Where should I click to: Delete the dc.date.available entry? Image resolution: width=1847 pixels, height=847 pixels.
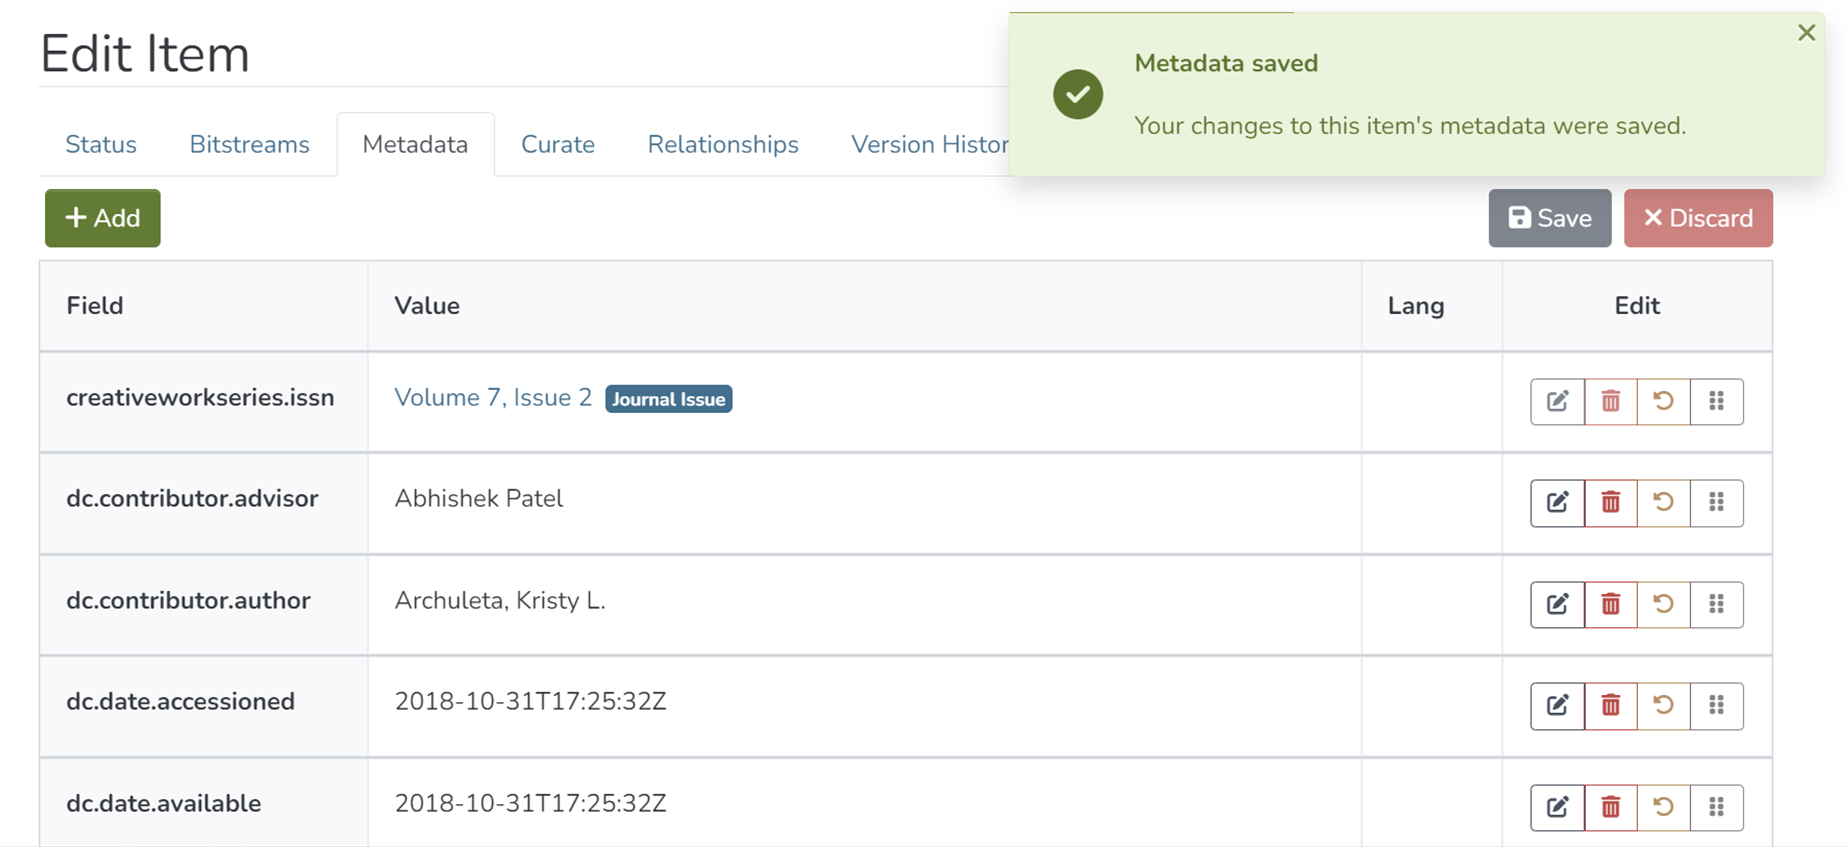click(x=1610, y=807)
